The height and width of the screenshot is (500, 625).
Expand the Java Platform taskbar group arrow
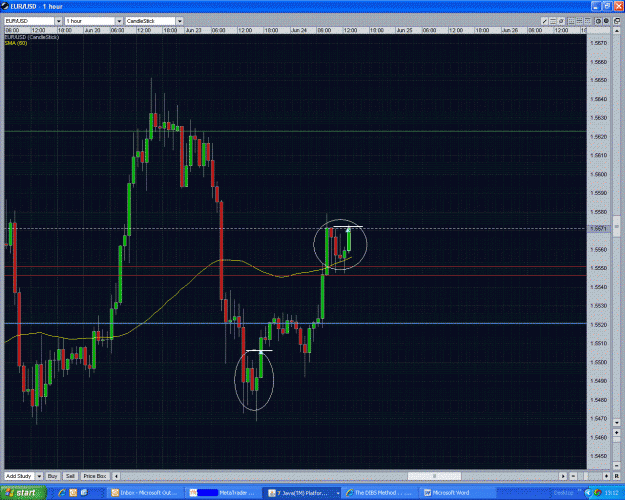tap(338, 493)
